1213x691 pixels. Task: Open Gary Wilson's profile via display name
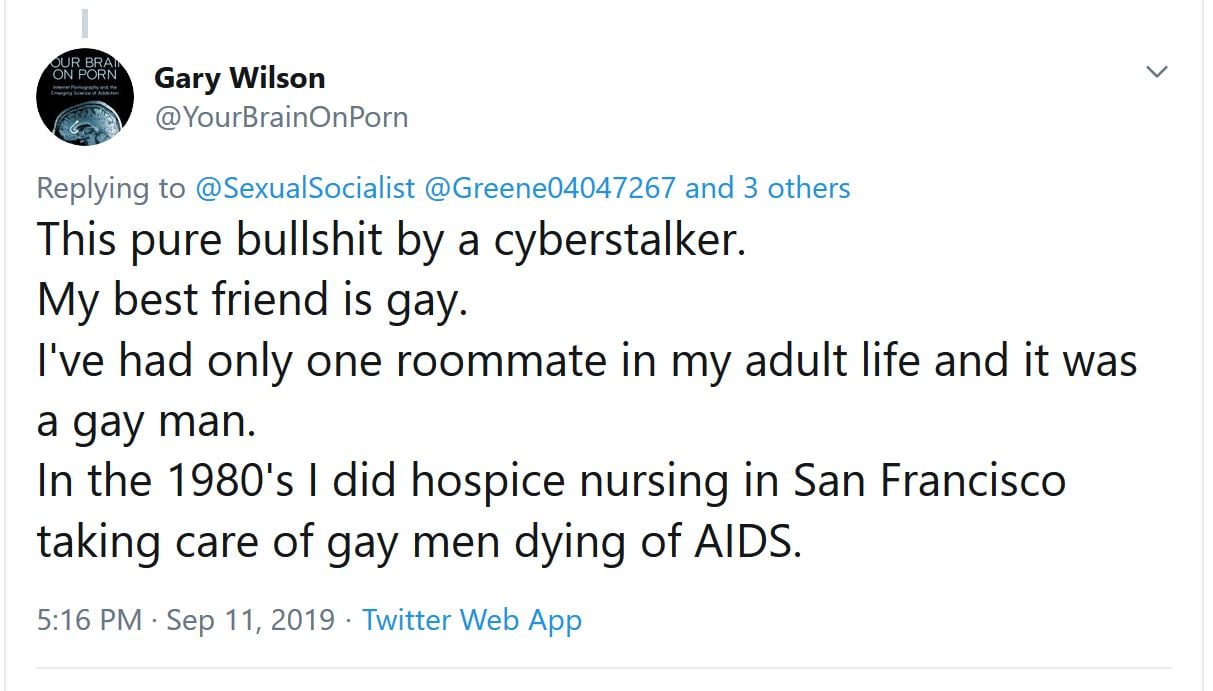click(239, 78)
